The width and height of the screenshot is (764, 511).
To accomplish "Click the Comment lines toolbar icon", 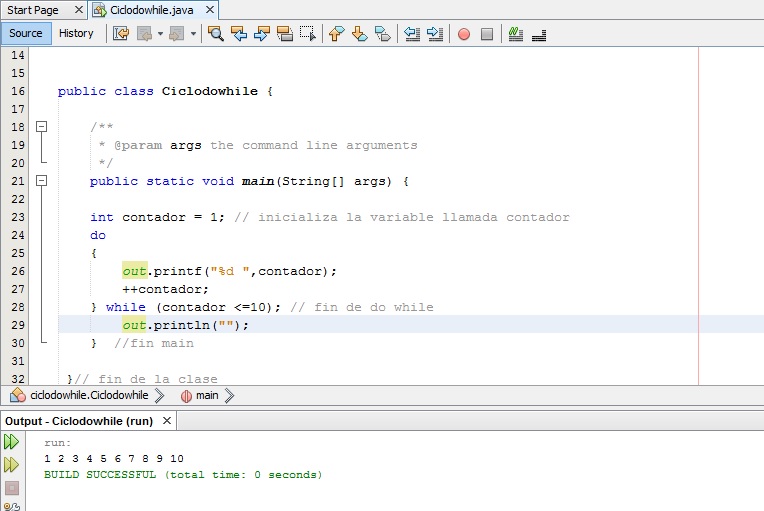I will point(516,33).
